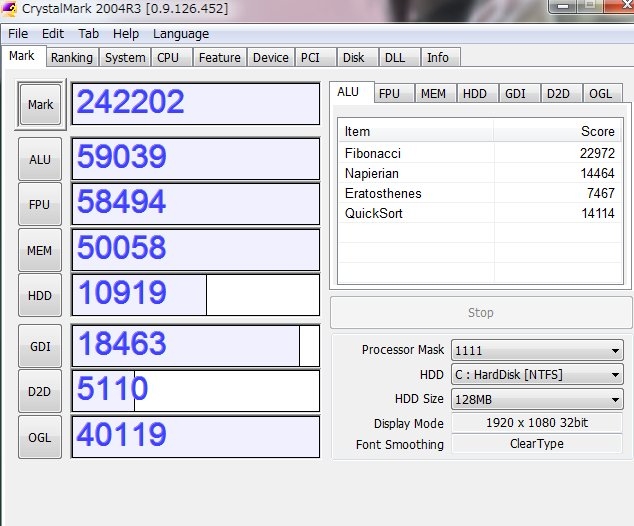Click the CrystalMark app icon in title bar

9,8
